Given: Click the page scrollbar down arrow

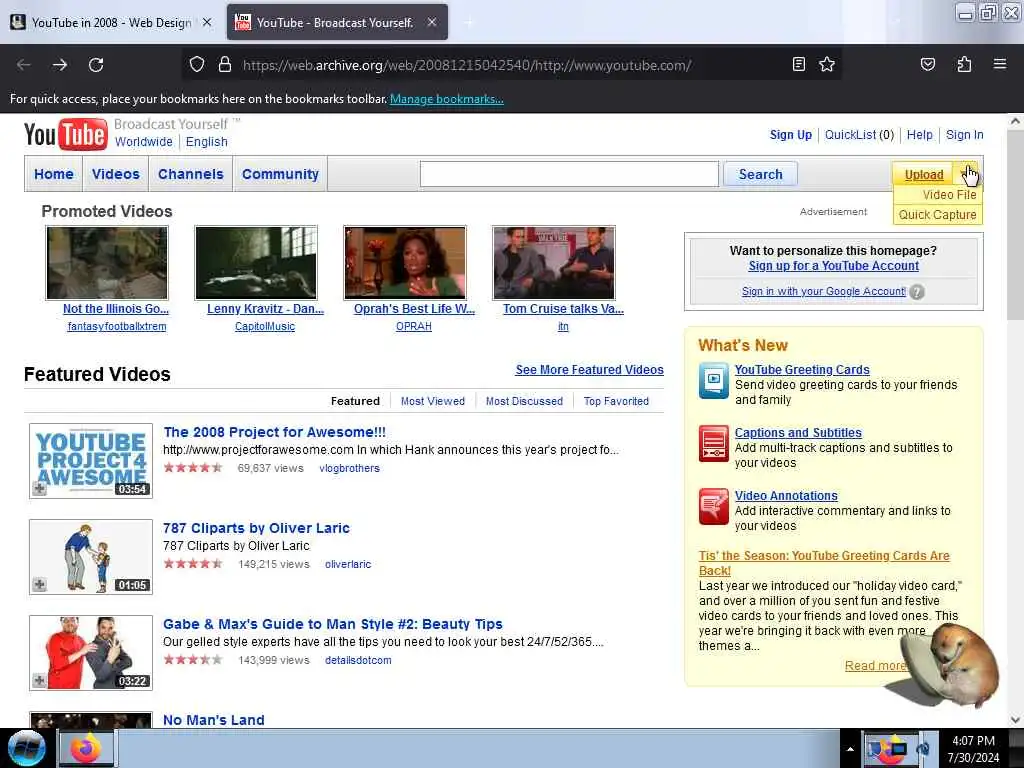Looking at the screenshot, I should 1015,719.
